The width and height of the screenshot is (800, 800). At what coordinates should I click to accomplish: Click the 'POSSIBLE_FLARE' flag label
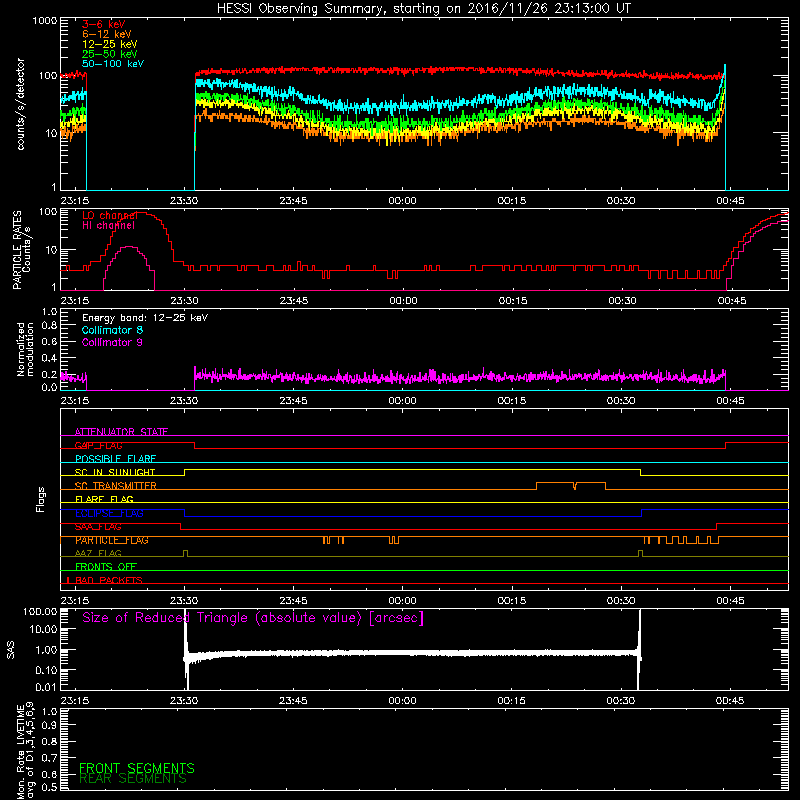pos(115,459)
